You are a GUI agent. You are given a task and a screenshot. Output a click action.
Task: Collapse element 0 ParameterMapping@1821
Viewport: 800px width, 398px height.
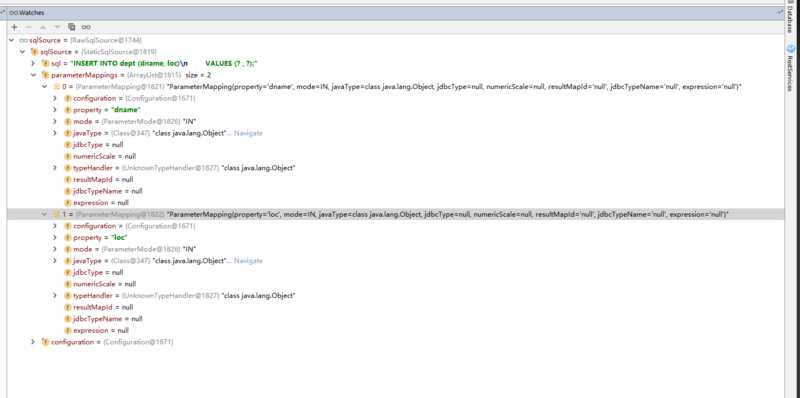click(44, 87)
